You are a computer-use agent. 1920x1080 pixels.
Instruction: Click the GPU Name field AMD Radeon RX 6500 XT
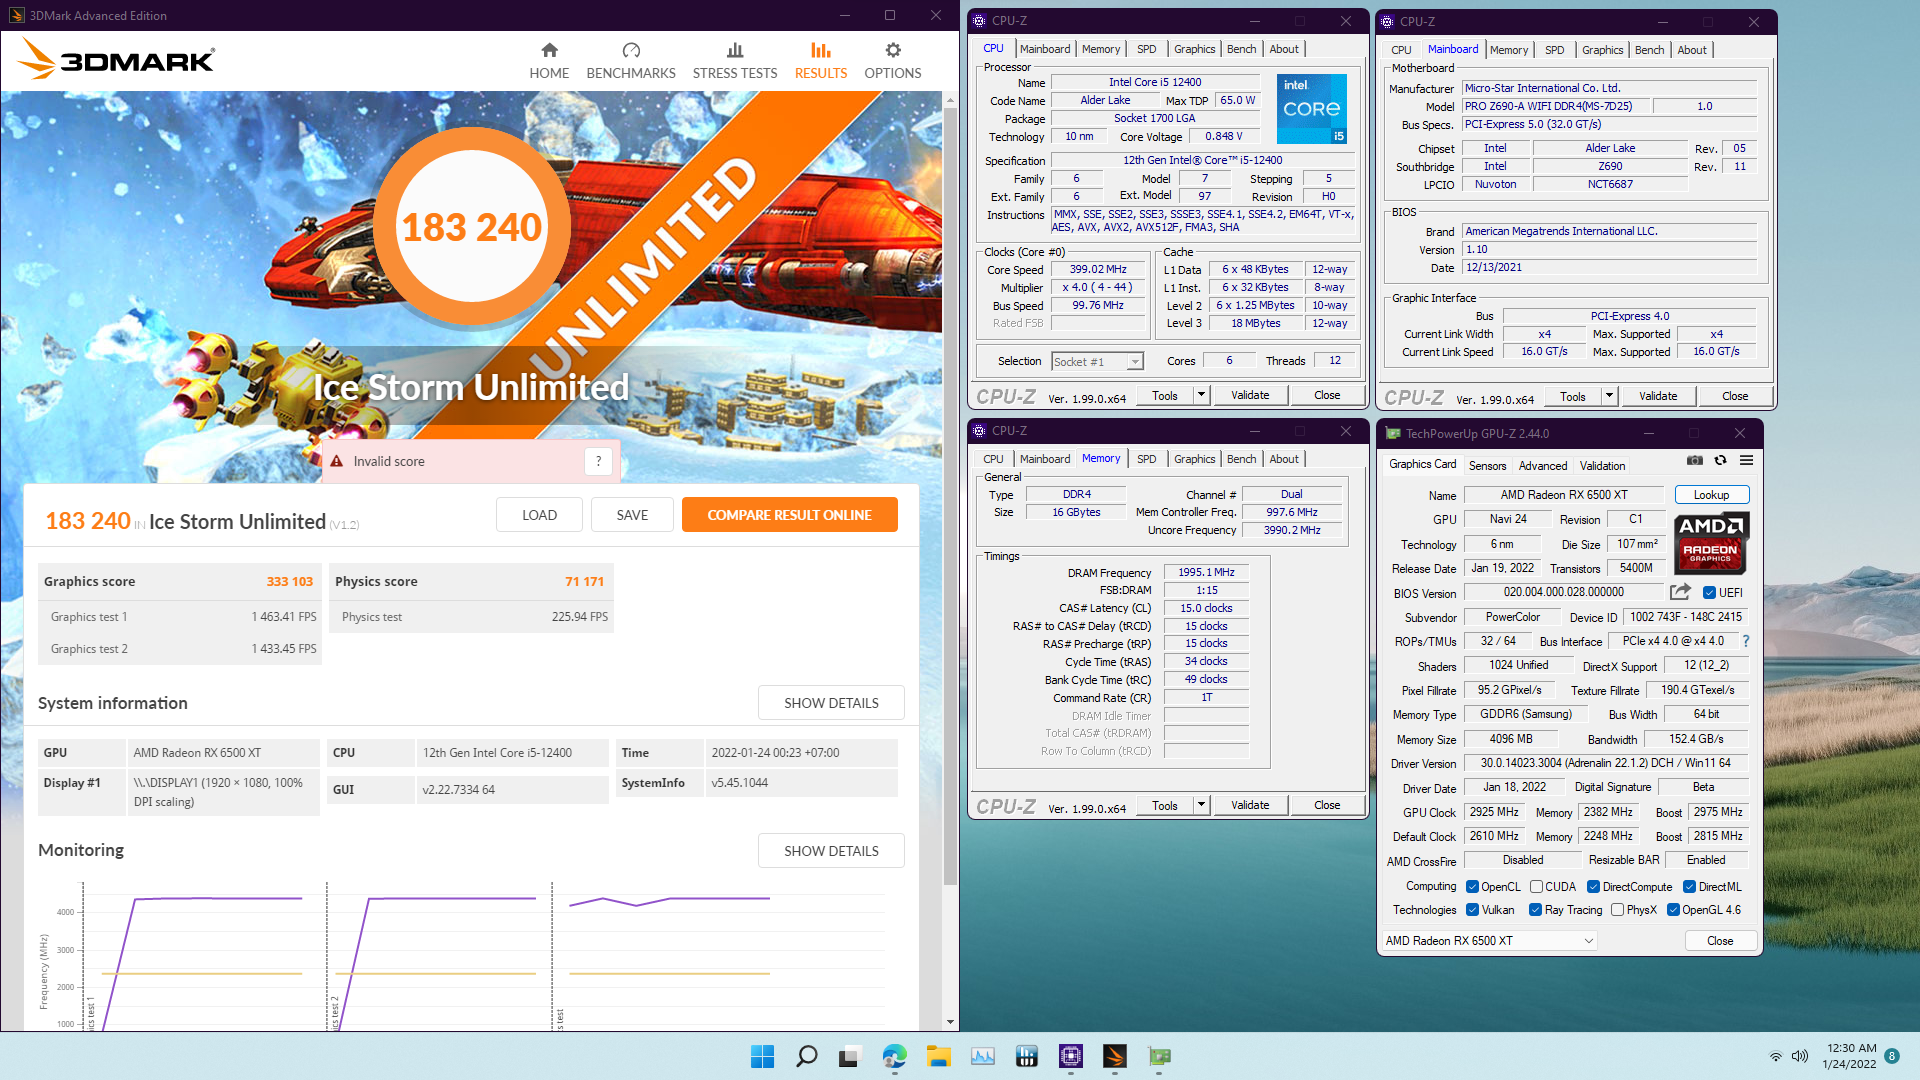(1564, 495)
